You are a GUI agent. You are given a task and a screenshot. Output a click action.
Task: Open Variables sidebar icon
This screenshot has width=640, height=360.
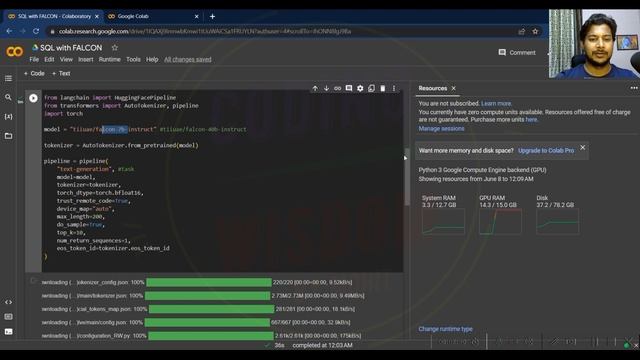coord(8,117)
